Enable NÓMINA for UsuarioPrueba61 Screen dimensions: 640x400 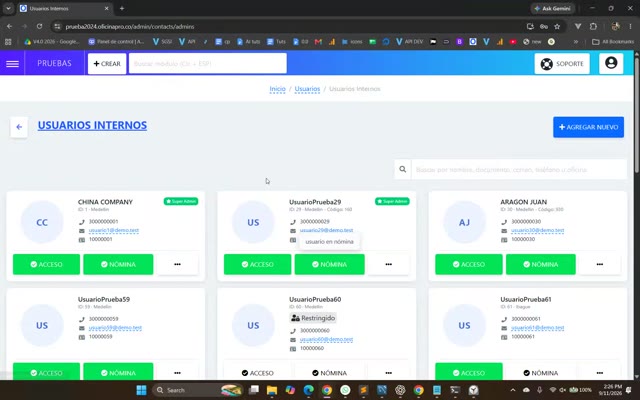(541, 372)
